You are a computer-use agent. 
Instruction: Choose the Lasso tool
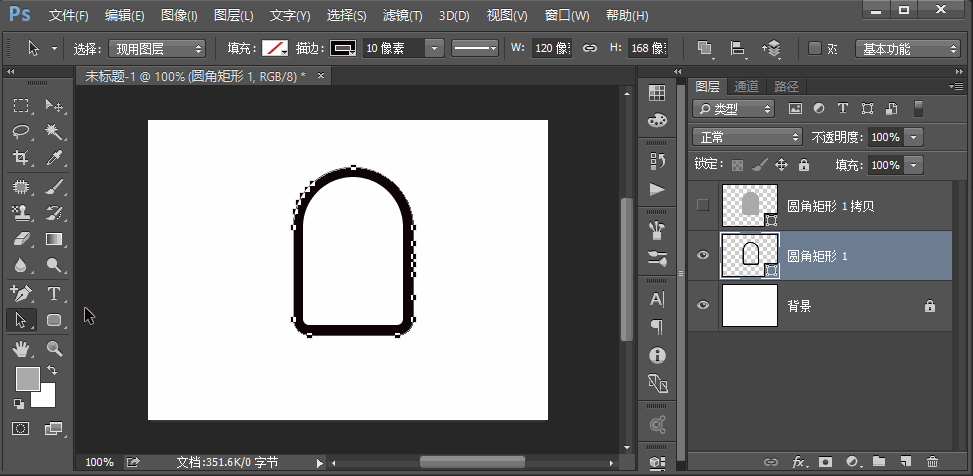tap(21, 132)
